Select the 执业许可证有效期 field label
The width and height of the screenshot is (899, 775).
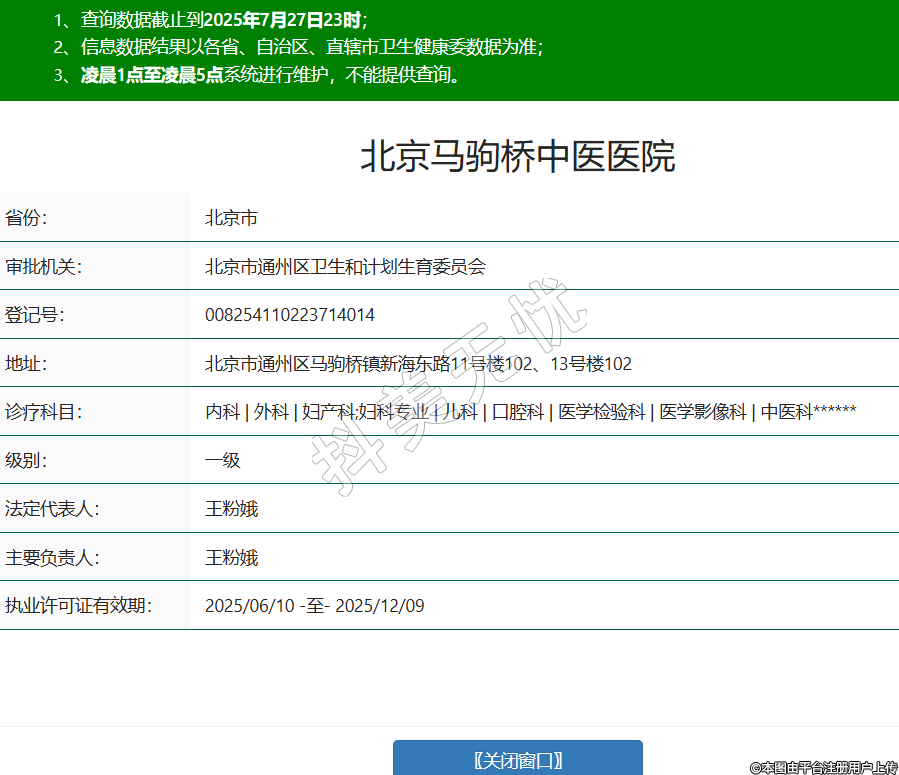(x=78, y=606)
